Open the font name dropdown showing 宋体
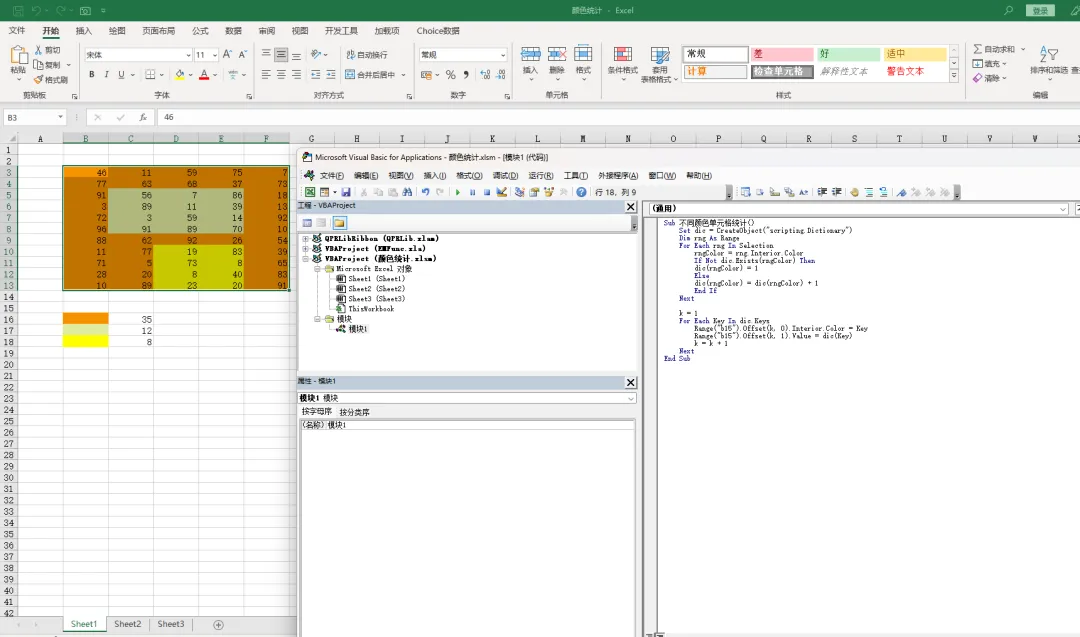 [188, 55]
